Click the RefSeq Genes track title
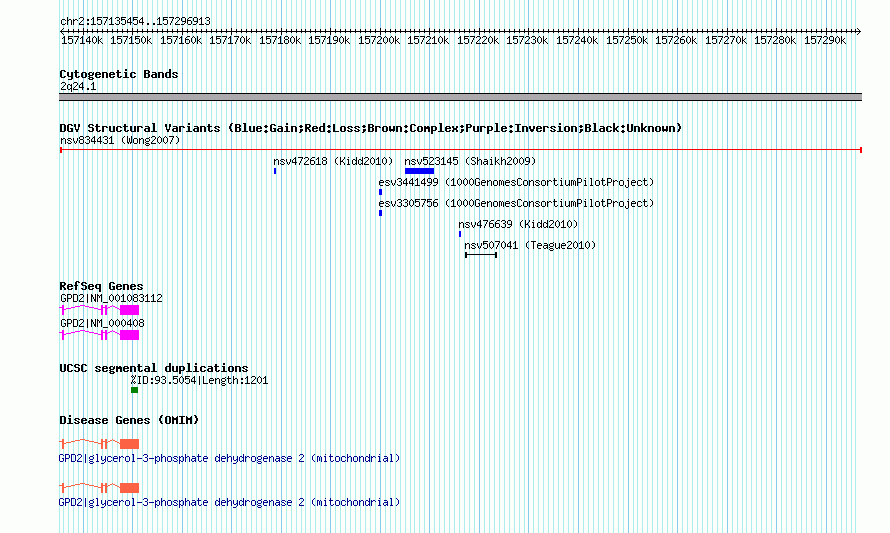 tap(101, 286)
